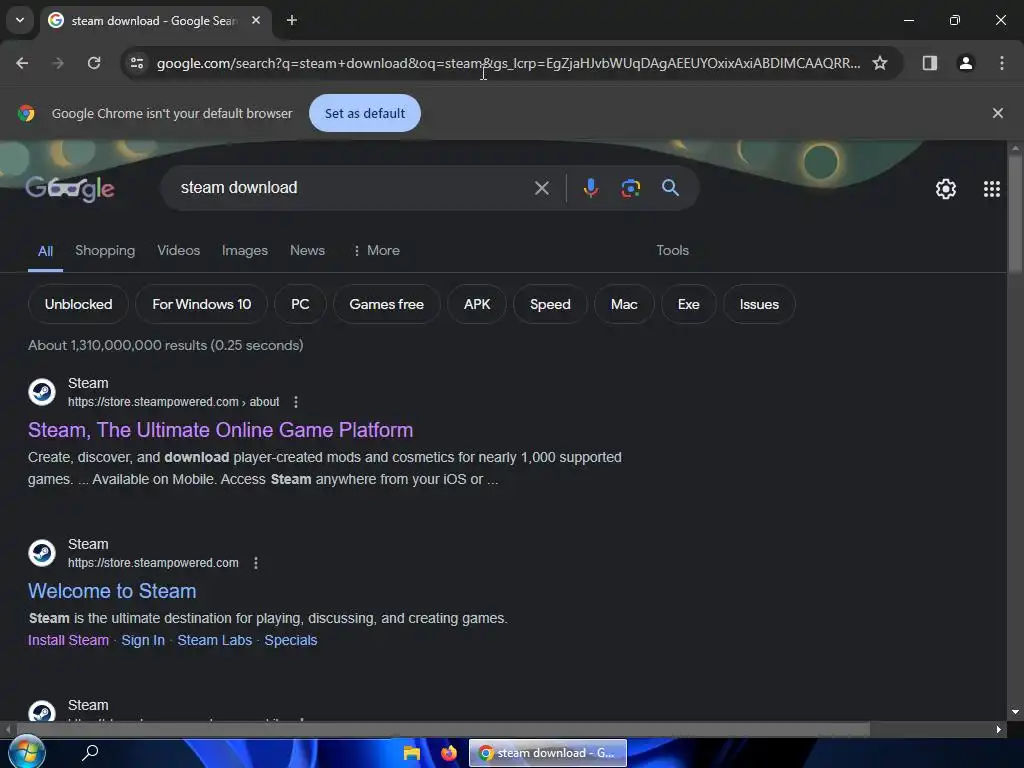
Task: Open the search Tools options
Action: [673, 250]
